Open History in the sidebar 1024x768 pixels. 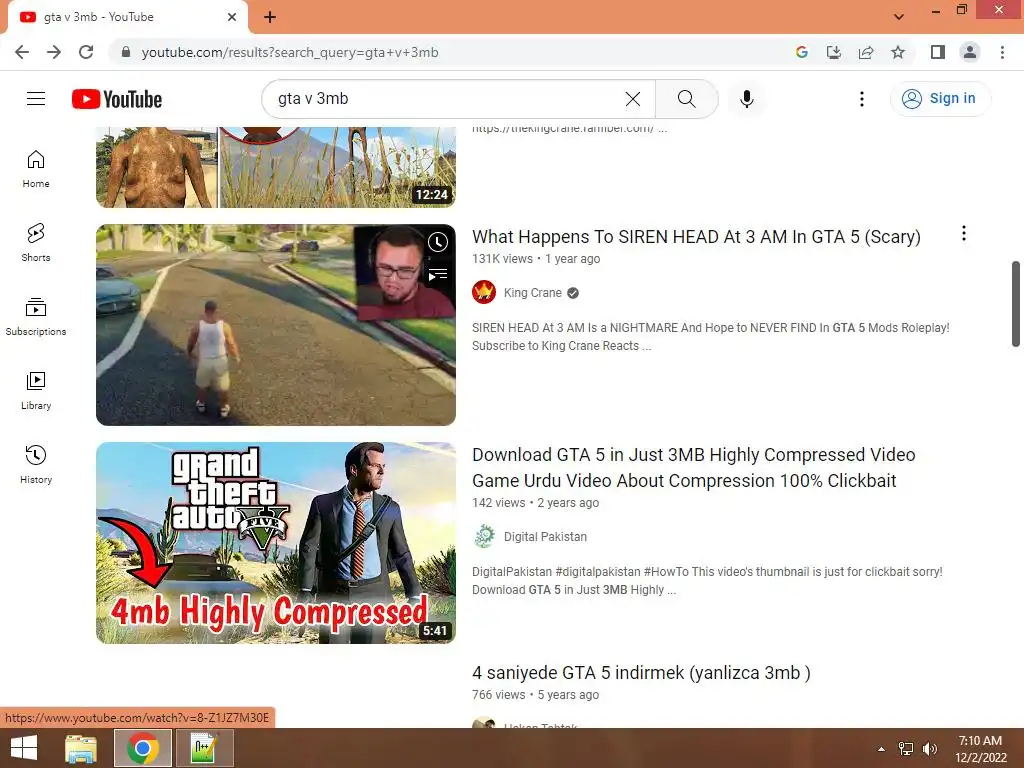click(x=36, y=464)
